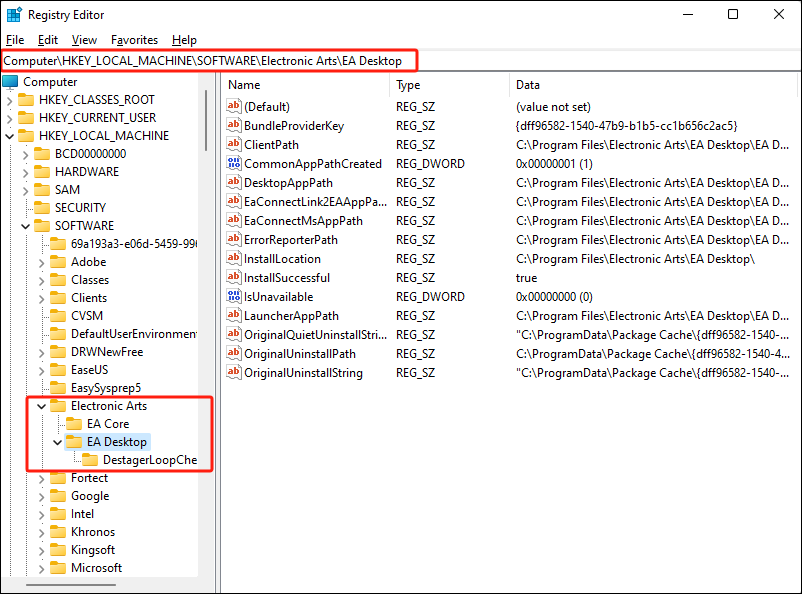
Task: Select the DefaultUserEnvironment tree key
Action: point(134,334)
